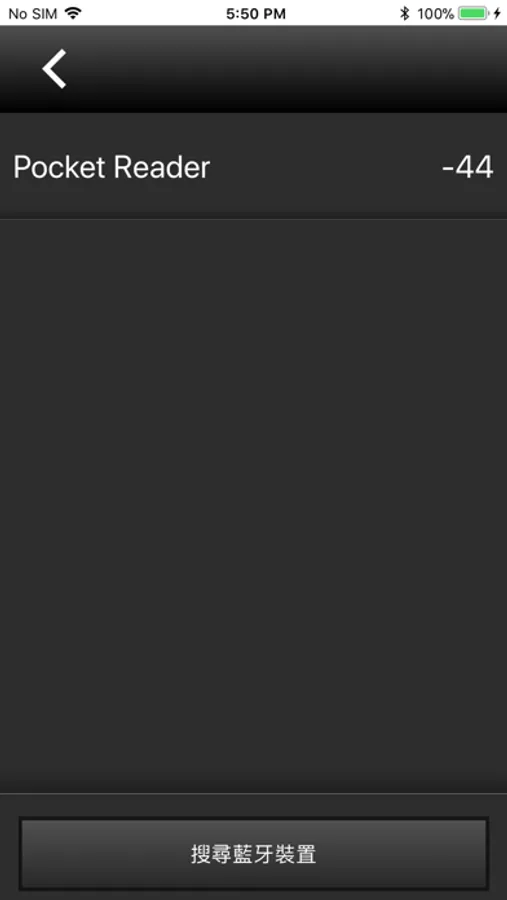Image resolution: width=507 pixels, height=900 pixels.
Task: Click the divider below Pocket Reader row
Action: pos(253,219)
